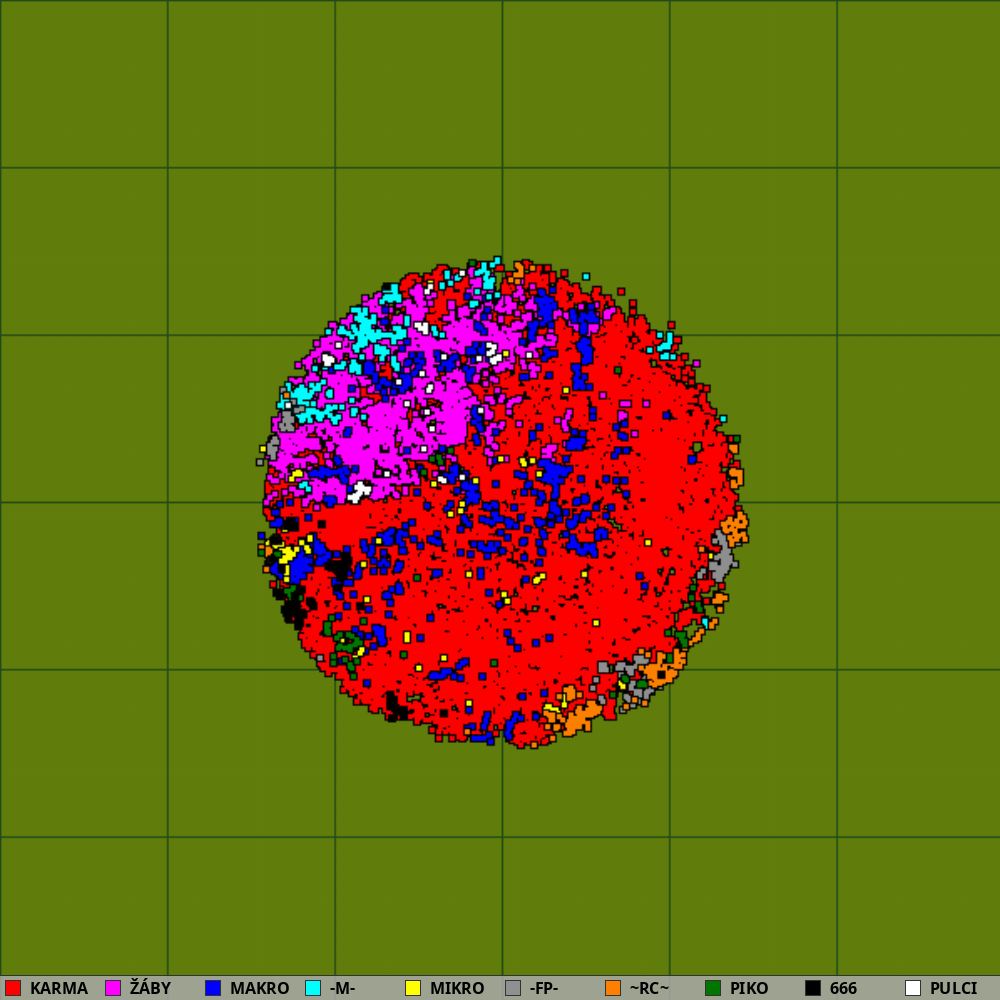The width and height of the screenshot is (1000, 1000).
Task: Select the PIKO label in the legend
Action: click(749, 989)
